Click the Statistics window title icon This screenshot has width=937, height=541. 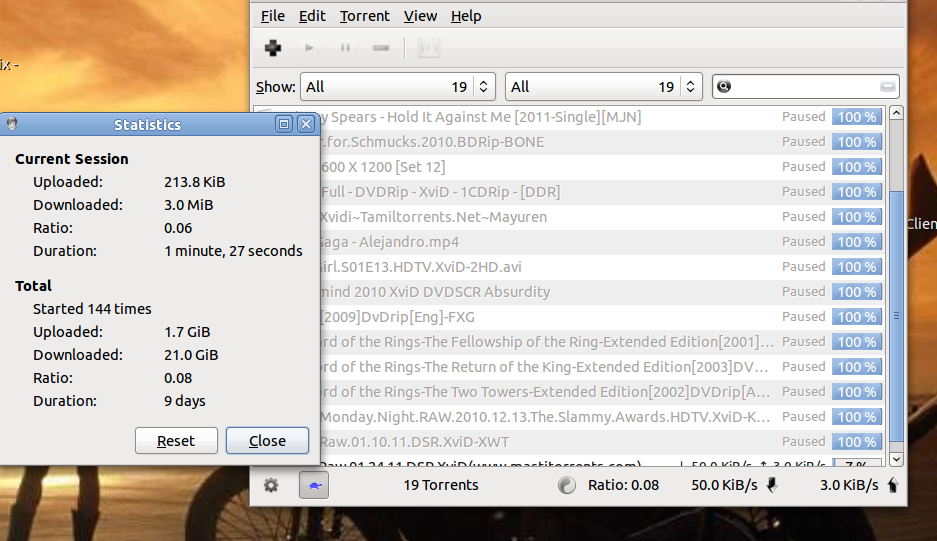[x=11, y=124]
